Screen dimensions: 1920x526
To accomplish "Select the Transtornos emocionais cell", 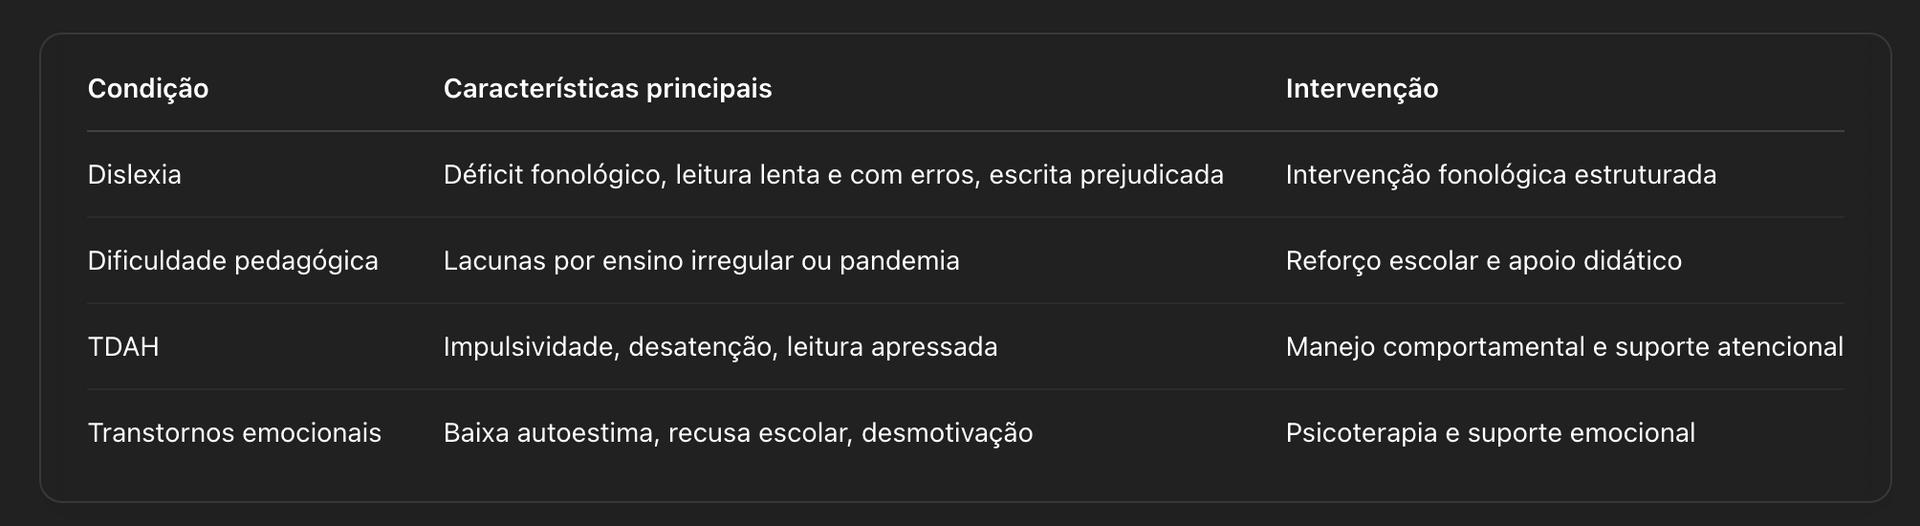I will [x=234, y=433].
